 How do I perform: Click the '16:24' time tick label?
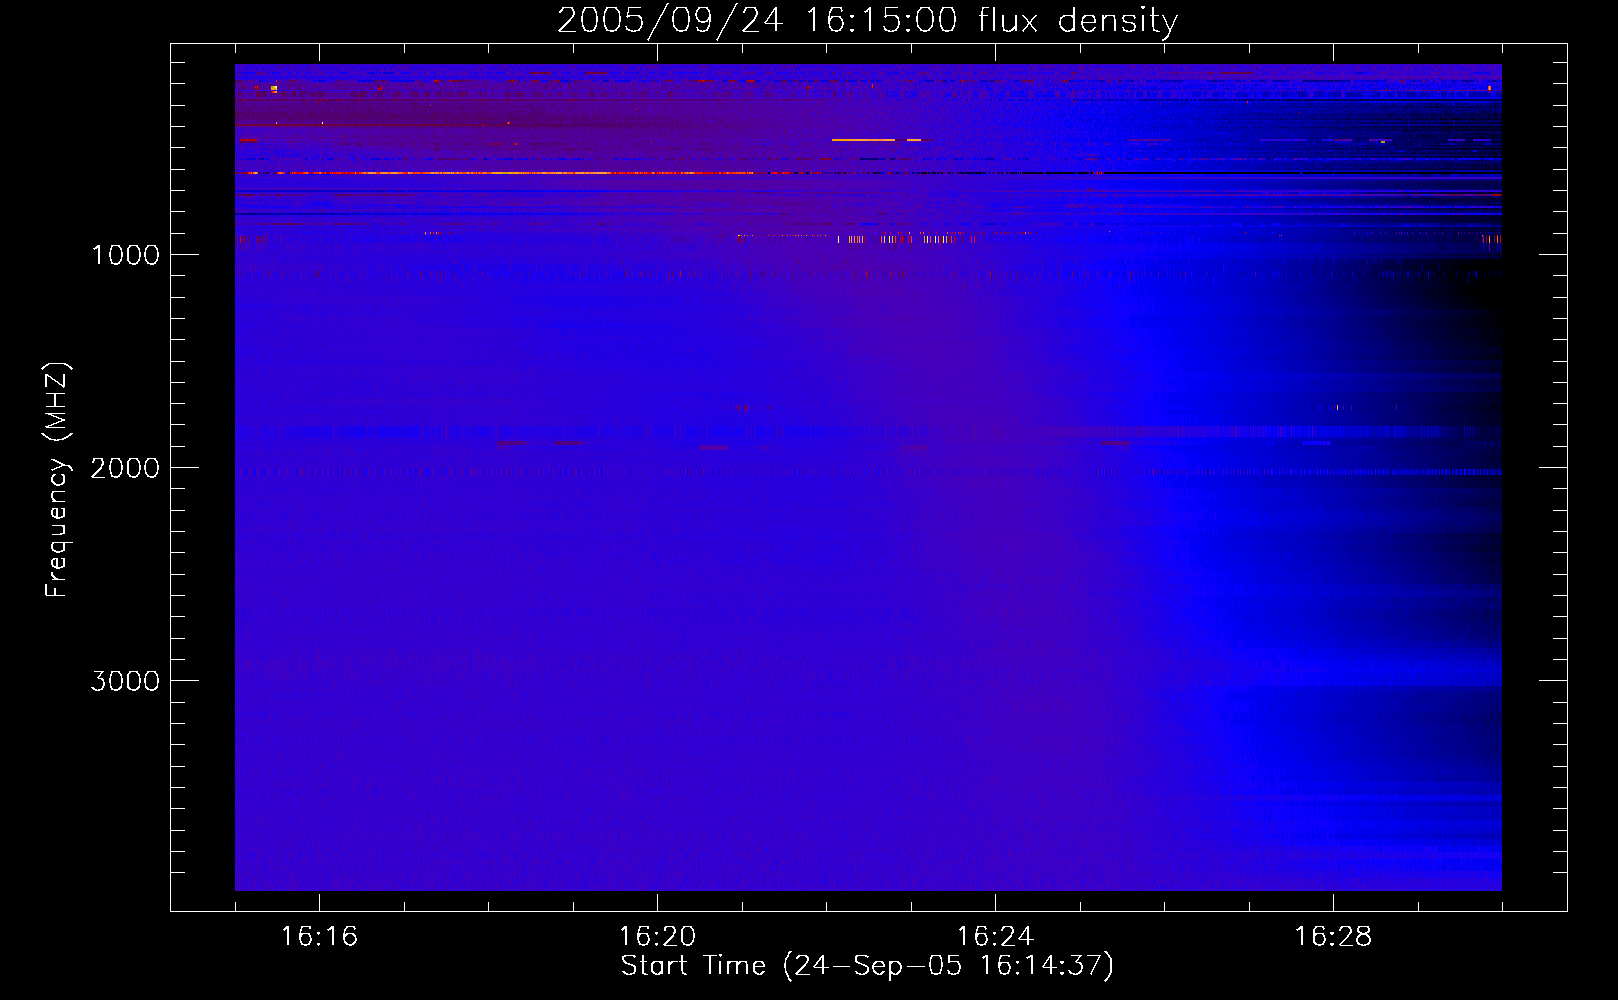995,937
